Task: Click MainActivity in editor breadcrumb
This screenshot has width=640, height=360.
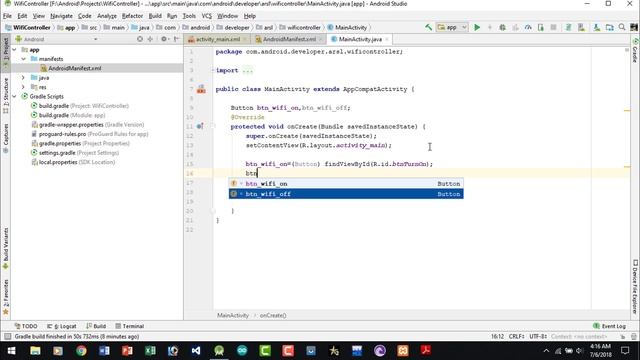Action: click(x=233, y=316)
